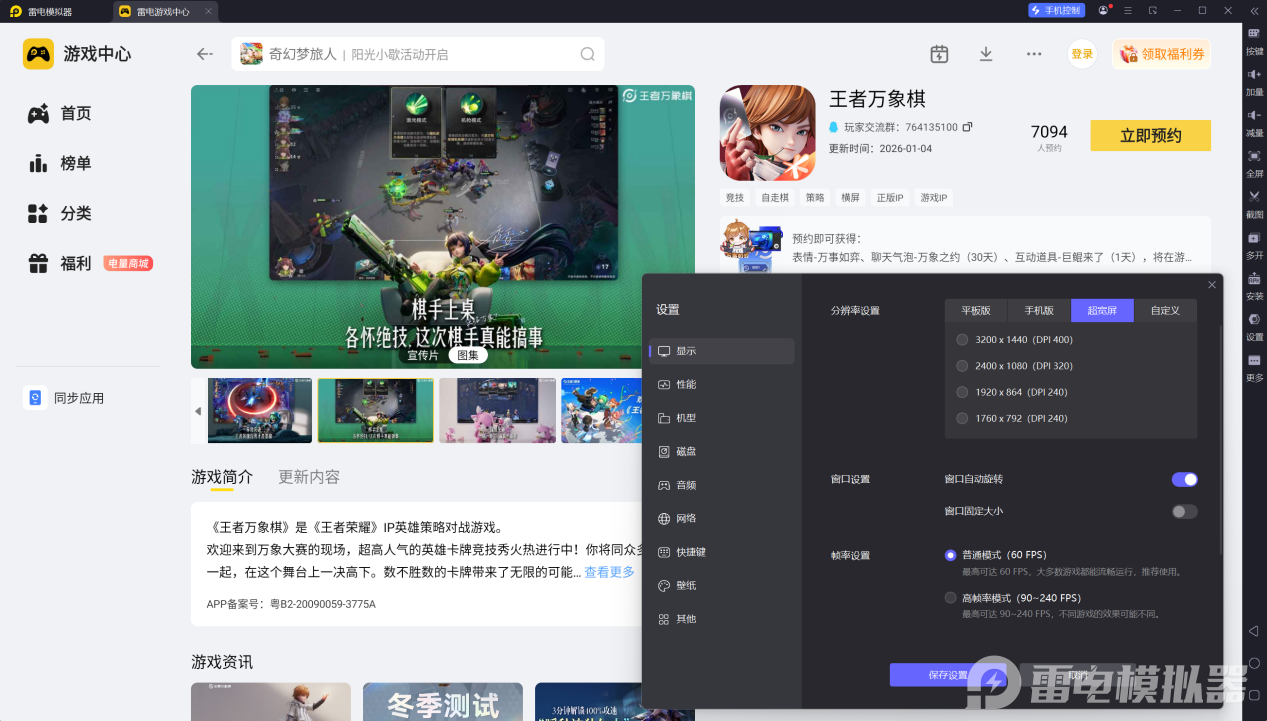Image resolution: width=1267 pixels, height=721 pixels.
Task: Toggle 窗口自动旋转 switch off
Action: coord(1184,479)
